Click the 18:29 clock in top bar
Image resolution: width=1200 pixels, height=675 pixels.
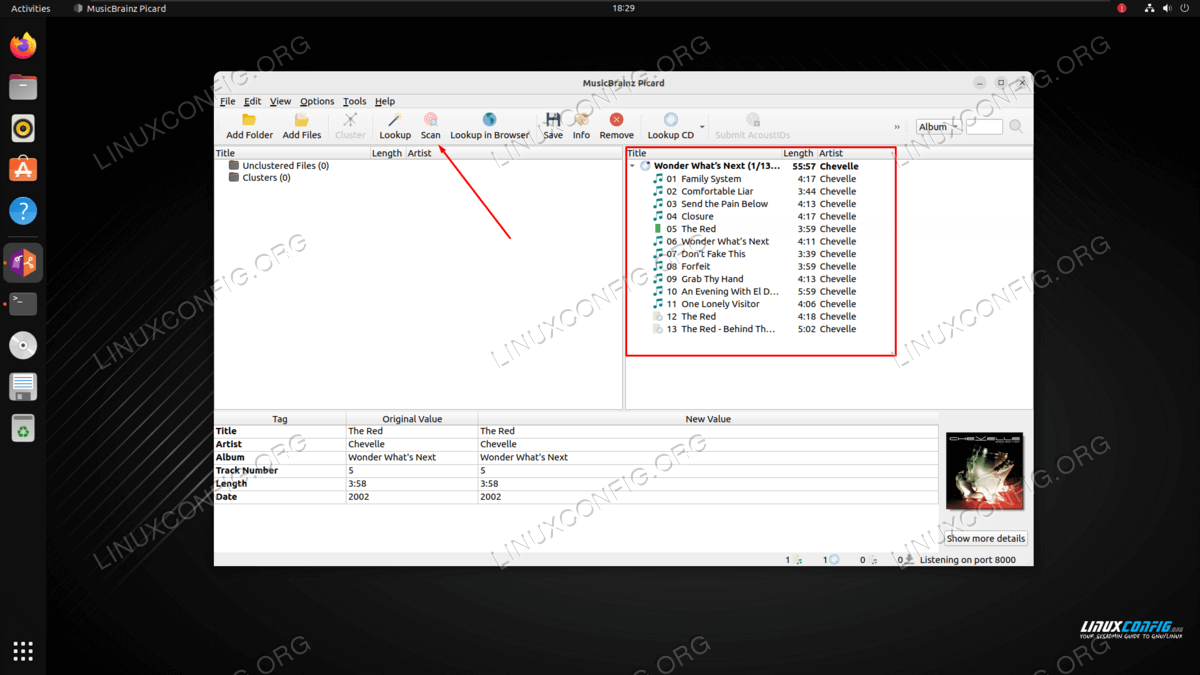click(x=623, y=8)
